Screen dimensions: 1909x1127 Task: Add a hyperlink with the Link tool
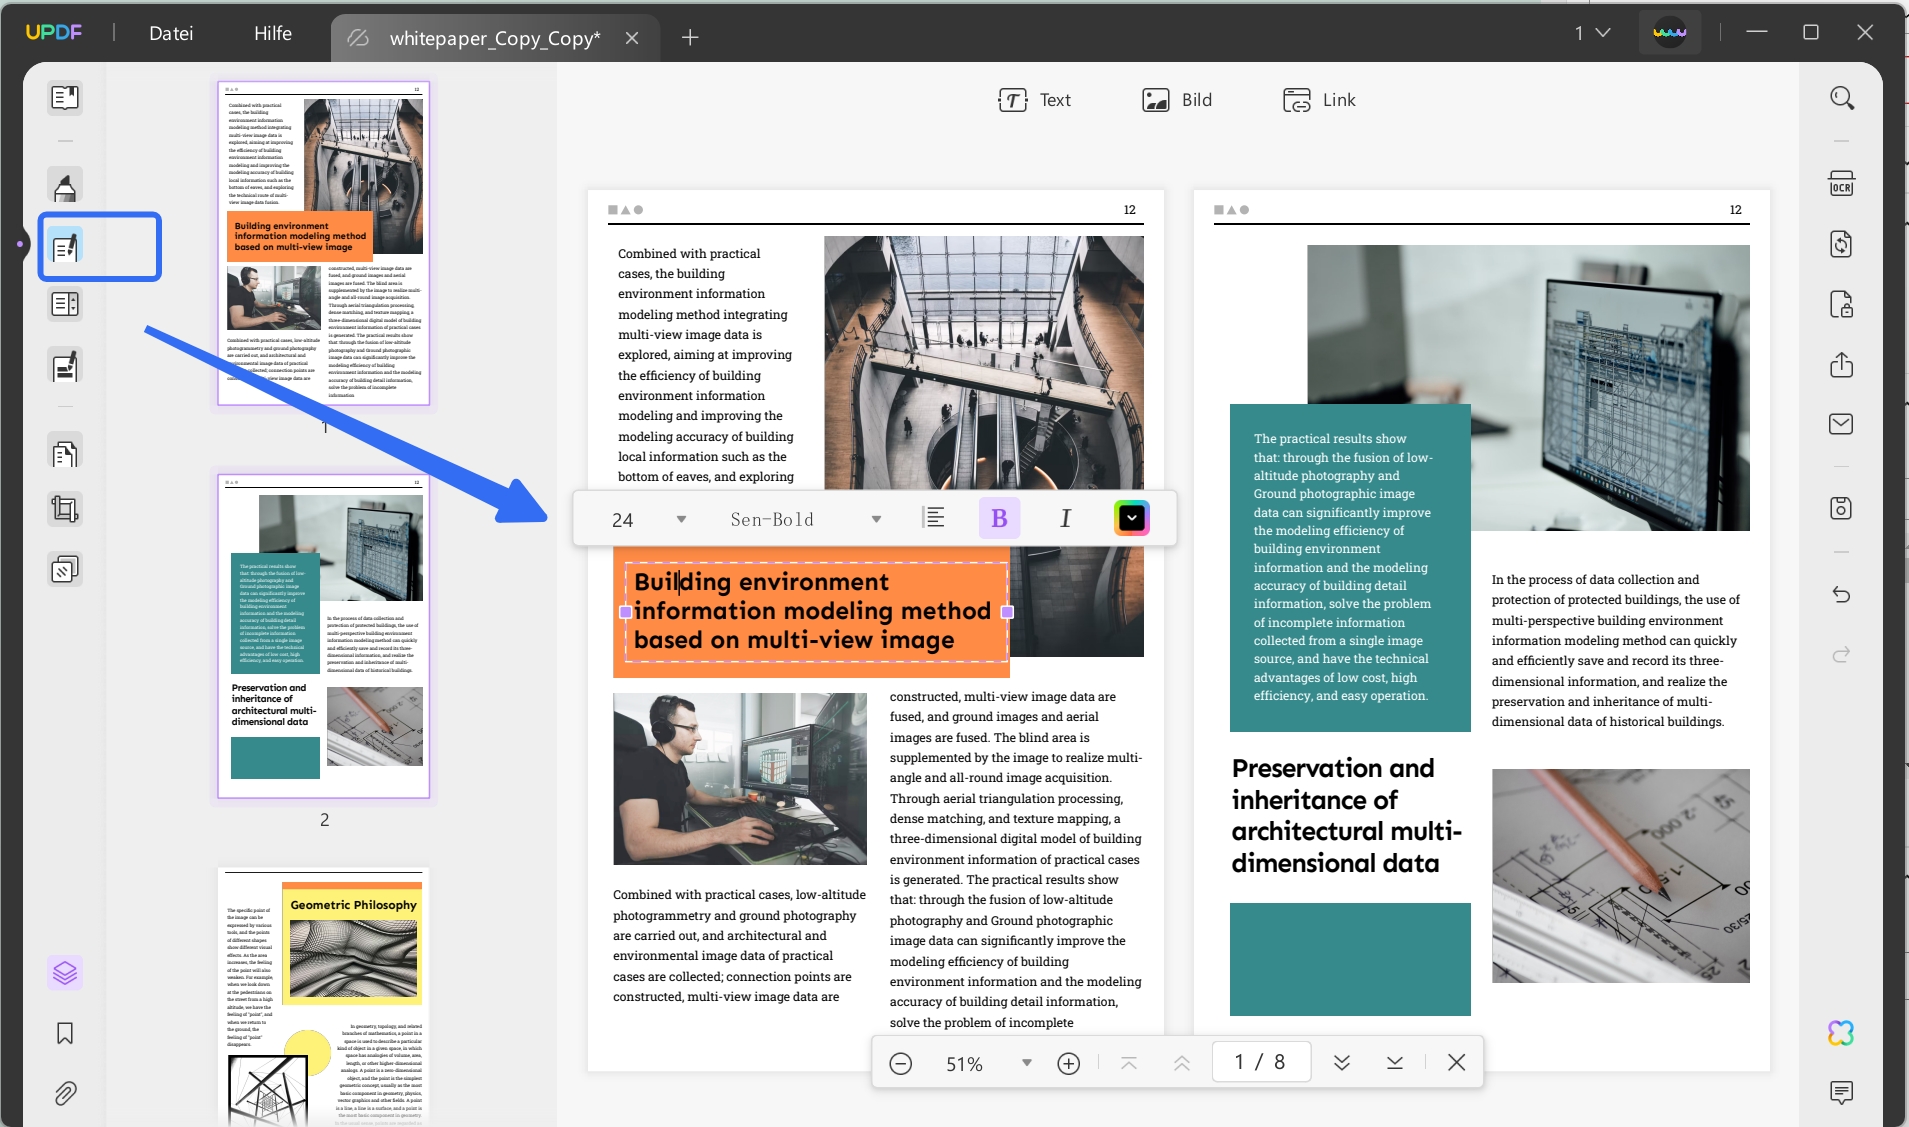click(1318, 99)
